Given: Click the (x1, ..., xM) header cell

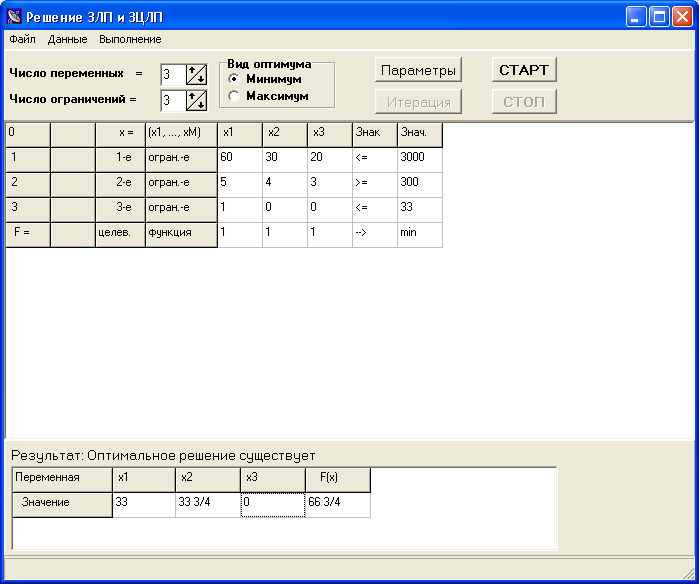Looking at the screenshot, I should coord(181,135).
